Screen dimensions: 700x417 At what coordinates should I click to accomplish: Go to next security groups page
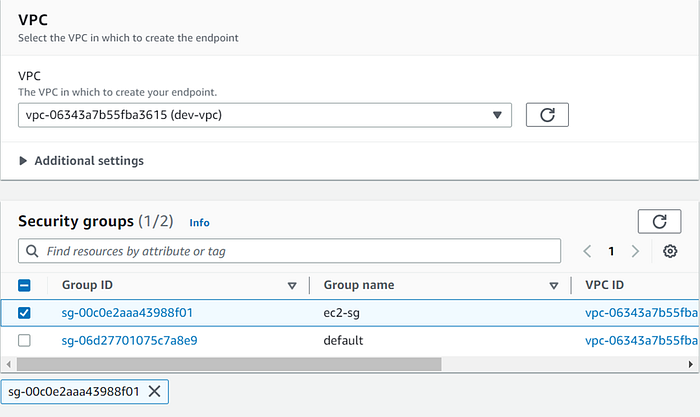pyautogui.click(x=635, y=251)
